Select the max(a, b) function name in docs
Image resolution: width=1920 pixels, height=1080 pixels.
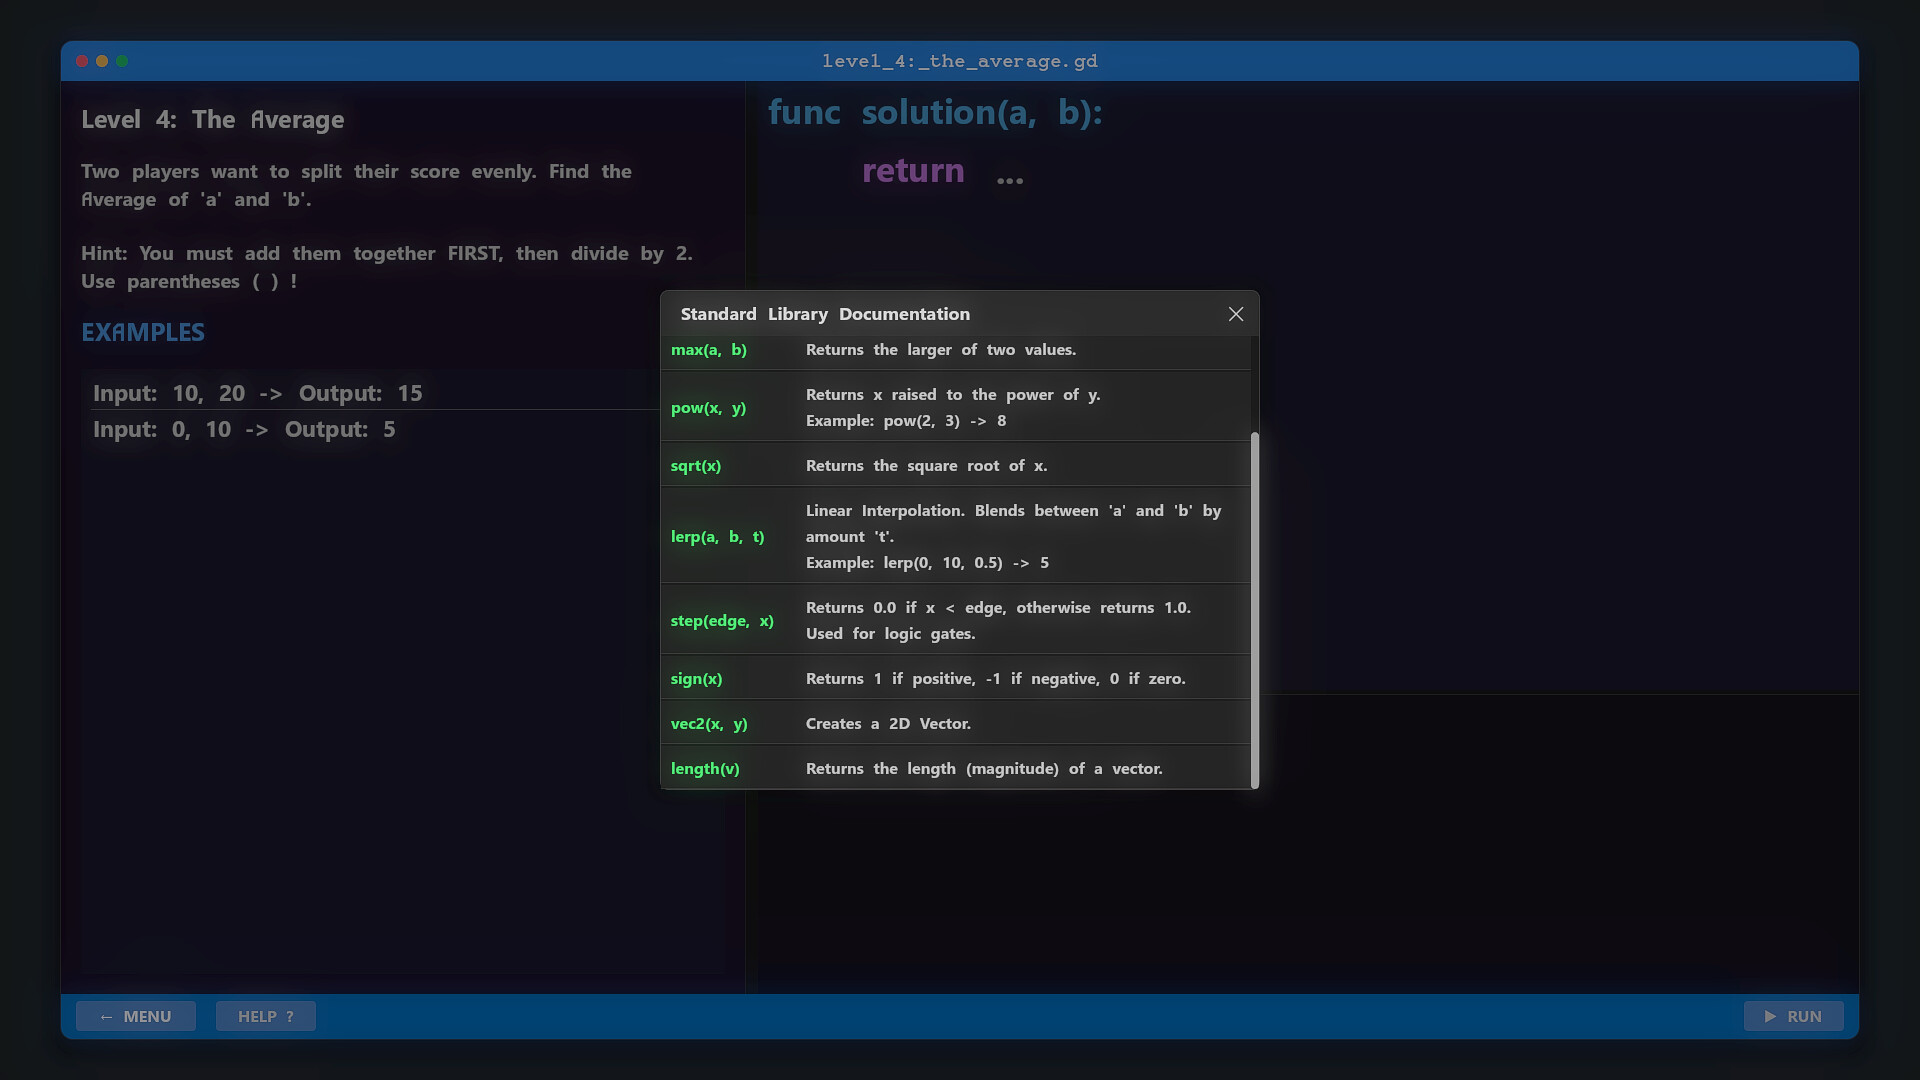tap(709, 350)
